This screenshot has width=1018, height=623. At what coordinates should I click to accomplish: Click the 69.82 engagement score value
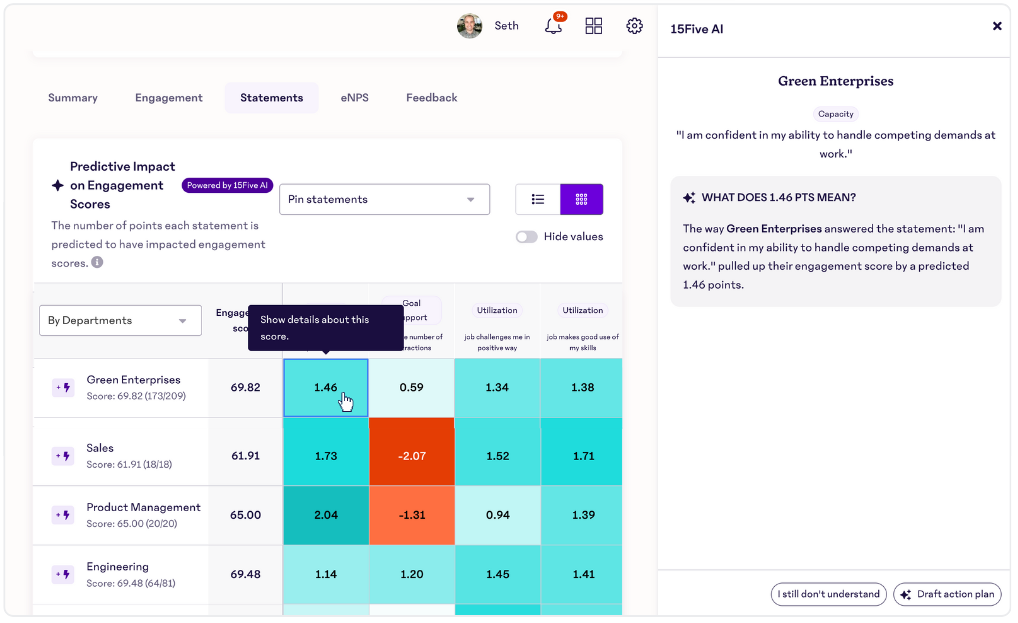pos(245,387)
